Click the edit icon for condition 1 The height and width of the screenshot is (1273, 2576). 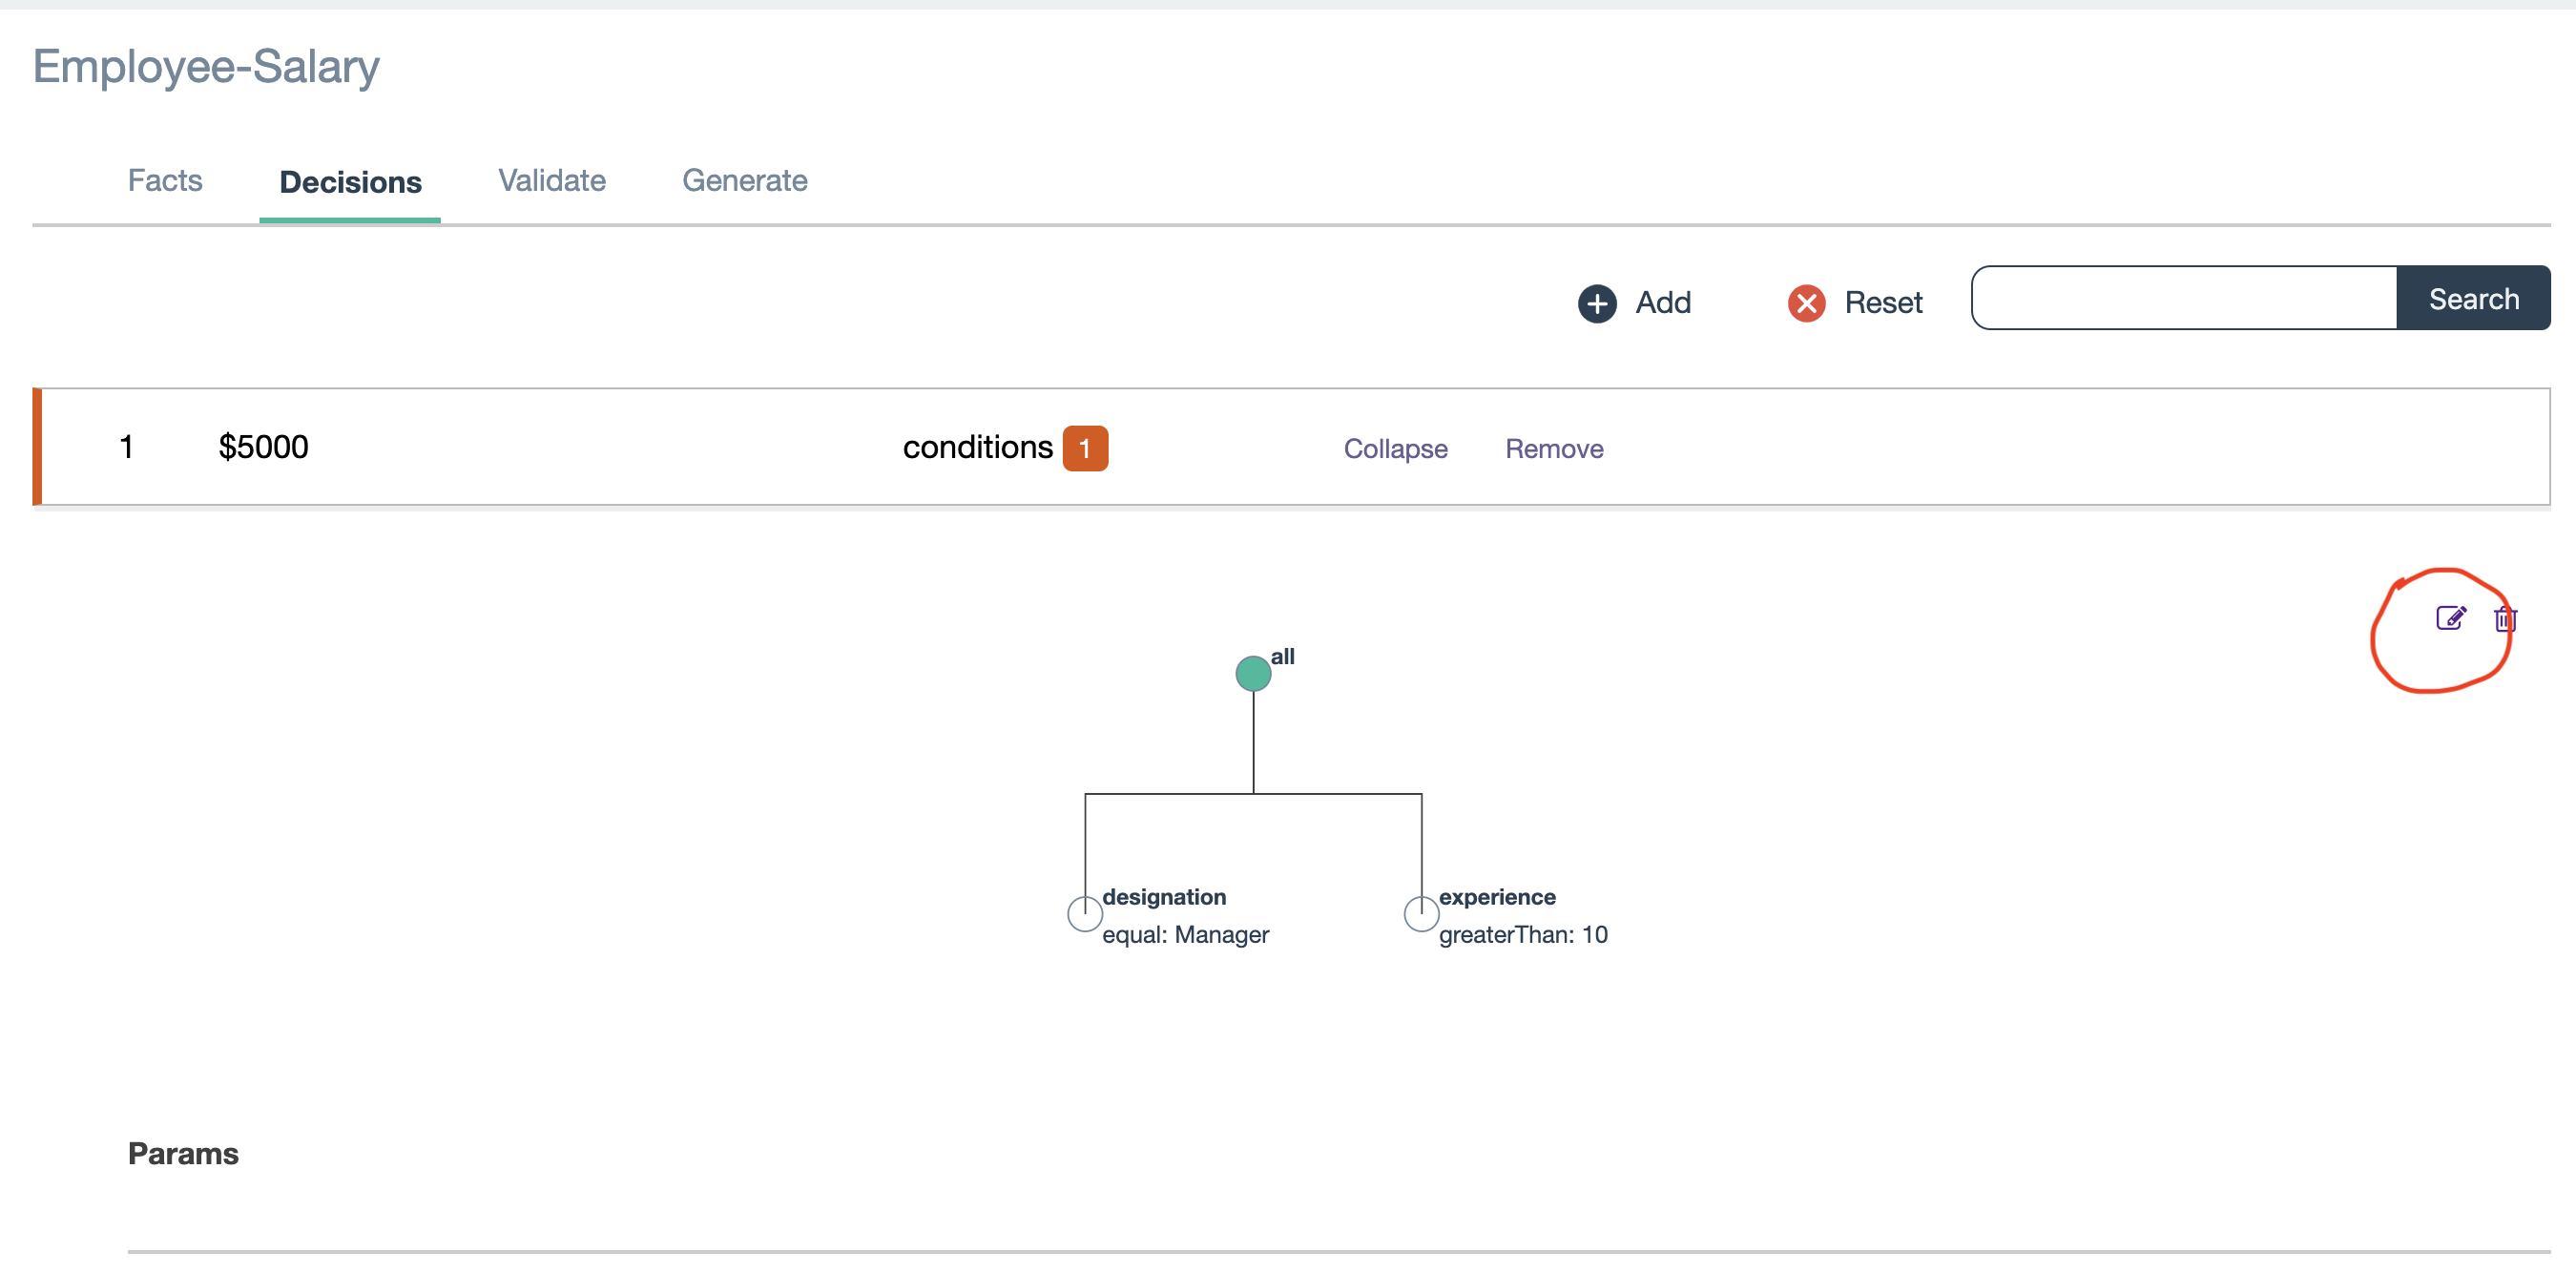pos(2453,619)
